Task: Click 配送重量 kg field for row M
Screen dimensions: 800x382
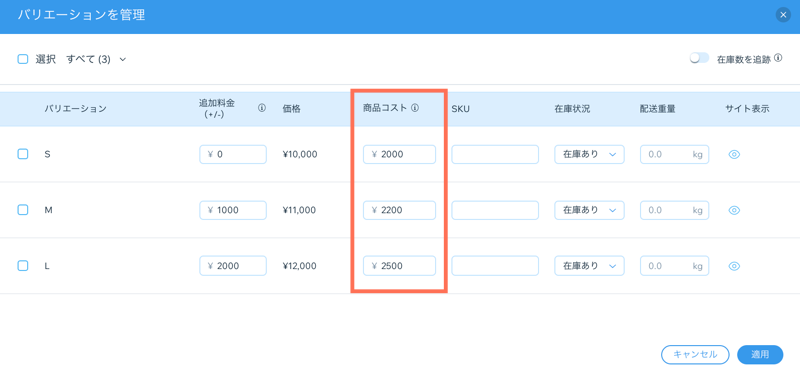Action: click(674, 210)
